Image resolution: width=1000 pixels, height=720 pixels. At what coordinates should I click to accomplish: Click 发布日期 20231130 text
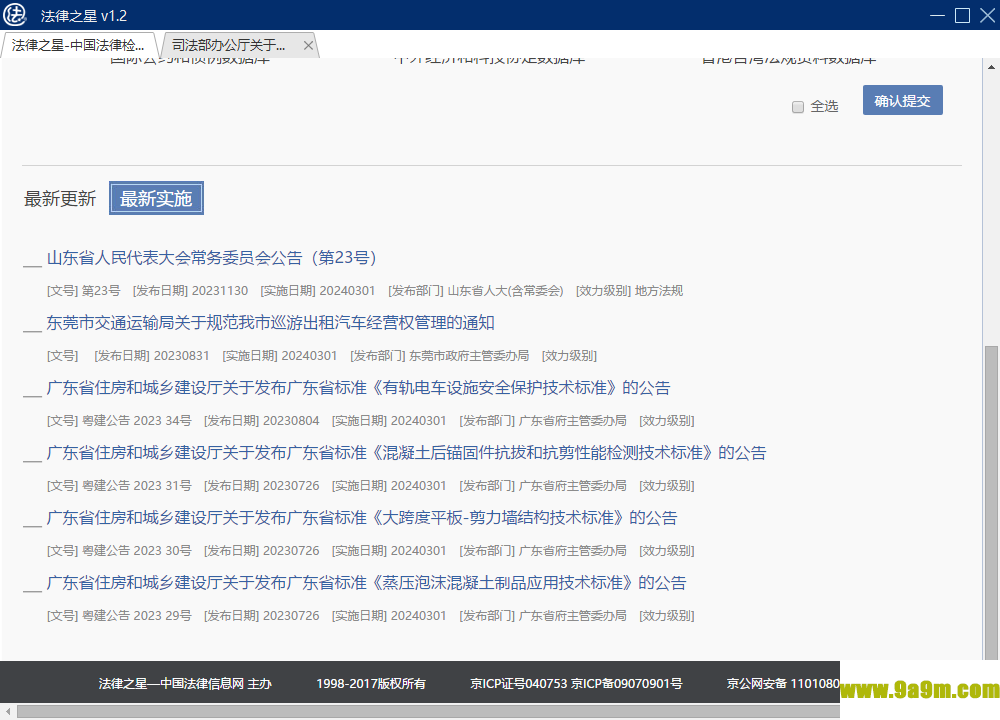coord(190,291)
